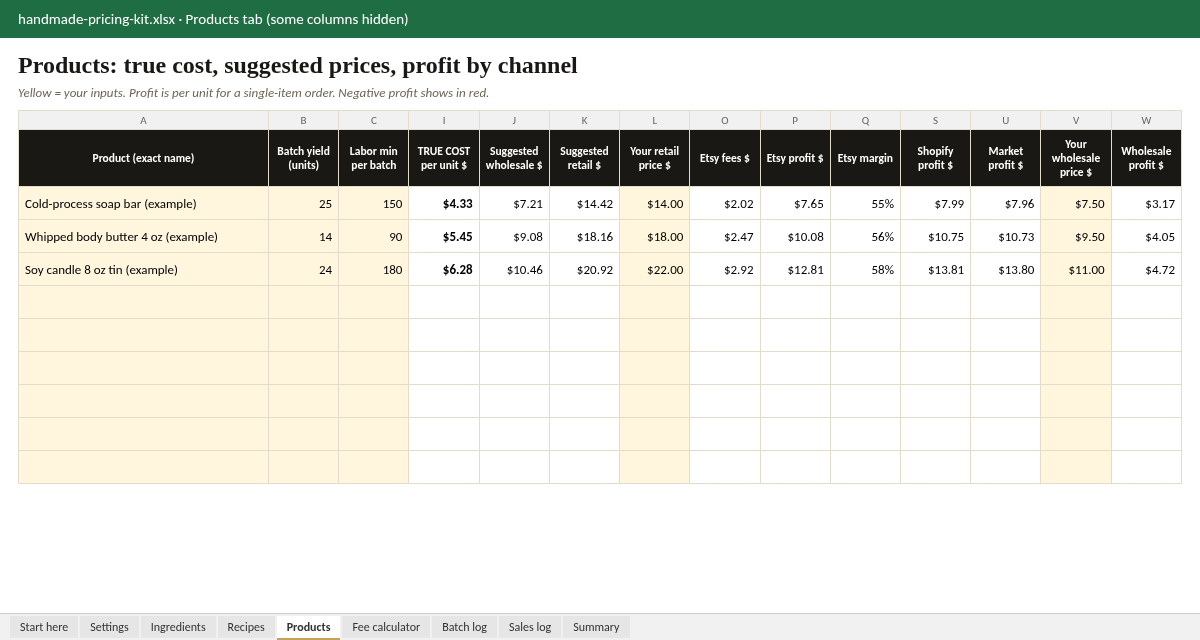The height and width of the screenshot is (640, 1200).
Task: Edit body butter retail price $18.00
Action: (655, 236)
